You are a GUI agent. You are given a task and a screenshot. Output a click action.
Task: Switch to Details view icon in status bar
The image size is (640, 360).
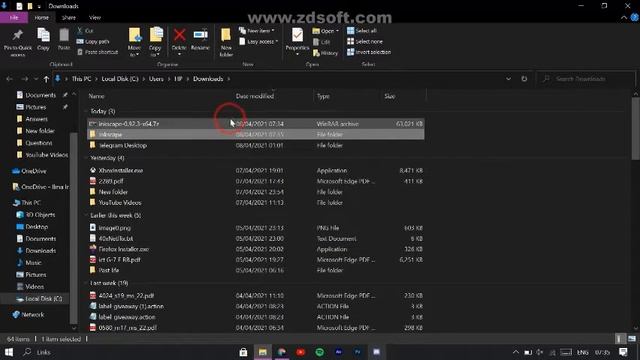tap(620, 339)
